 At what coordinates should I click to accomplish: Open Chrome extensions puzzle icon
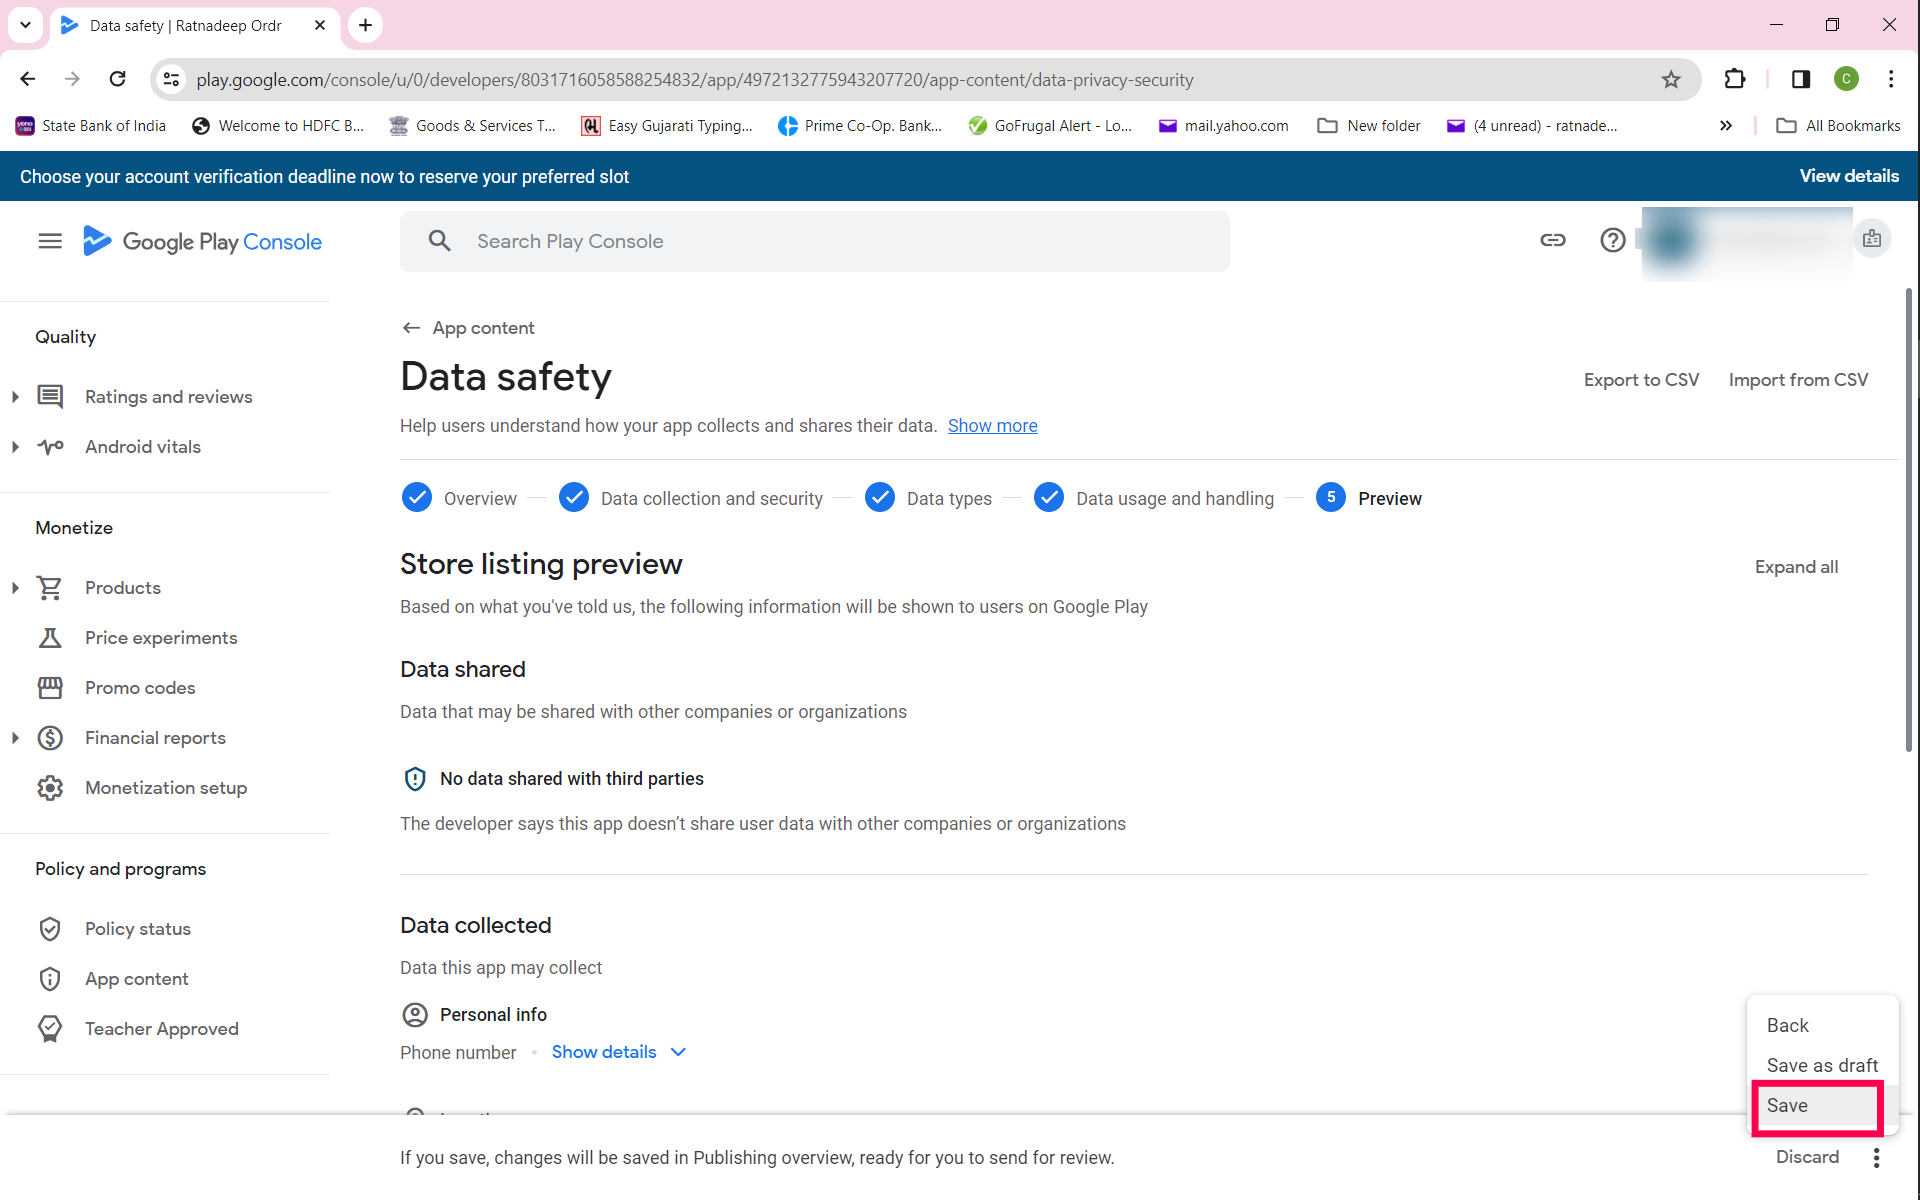click(1735, 80)
